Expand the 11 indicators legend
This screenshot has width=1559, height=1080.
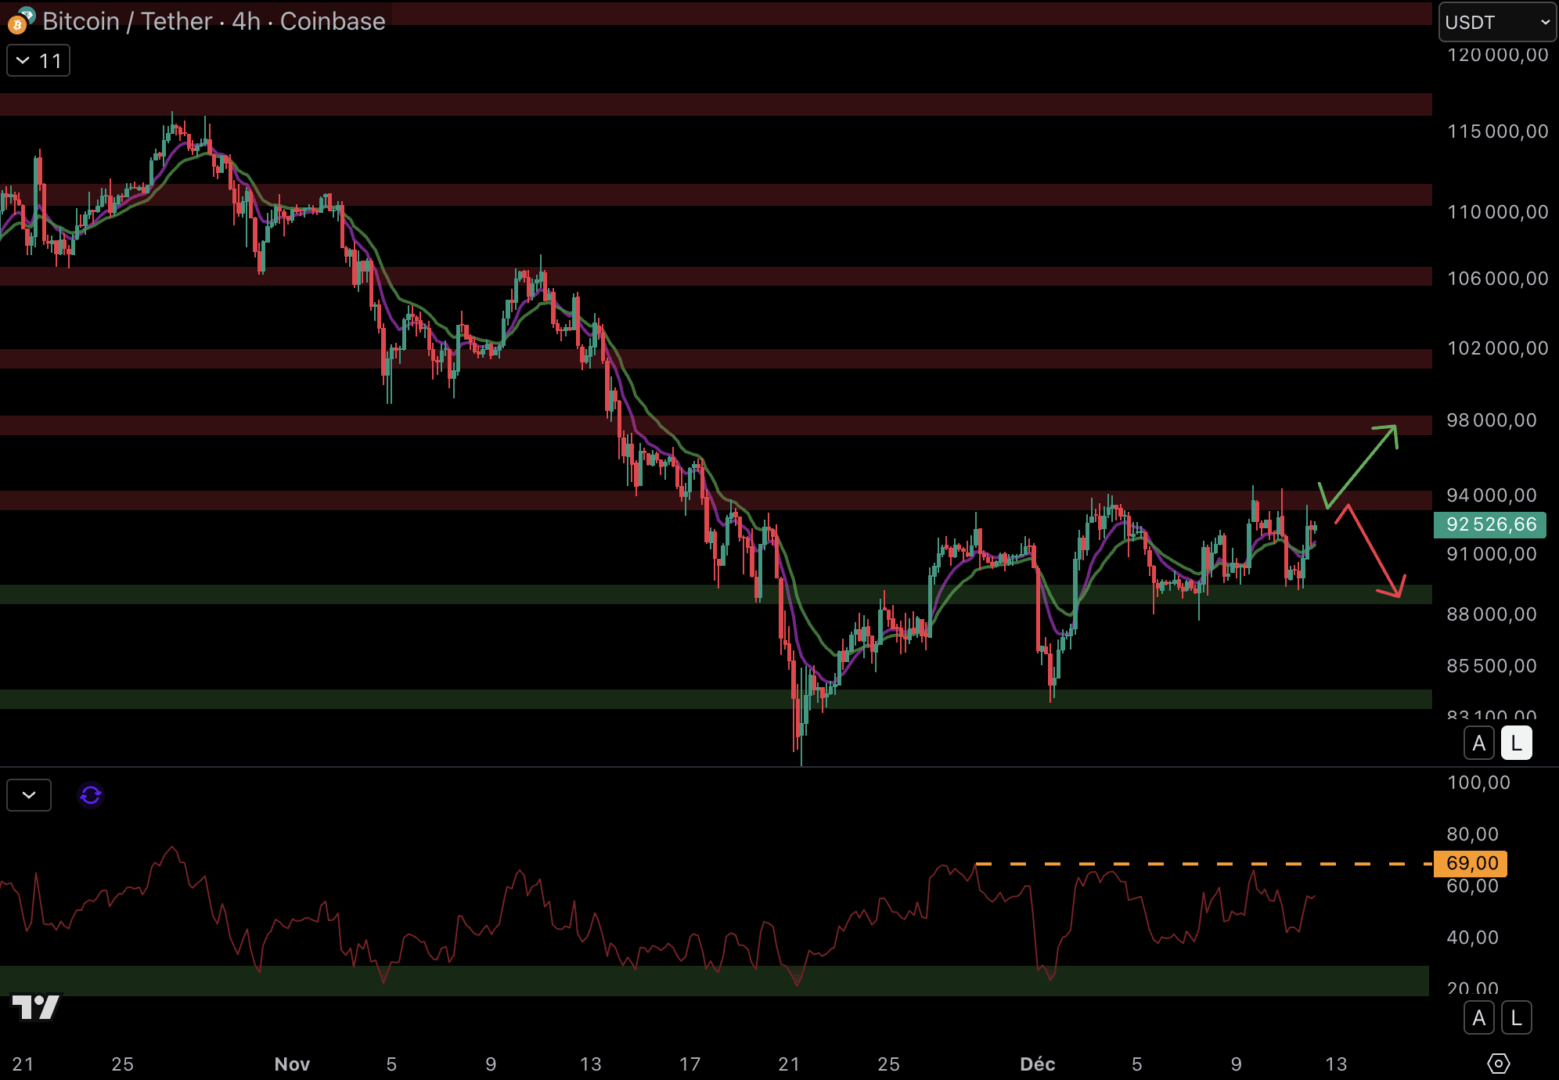coord(38,61)
